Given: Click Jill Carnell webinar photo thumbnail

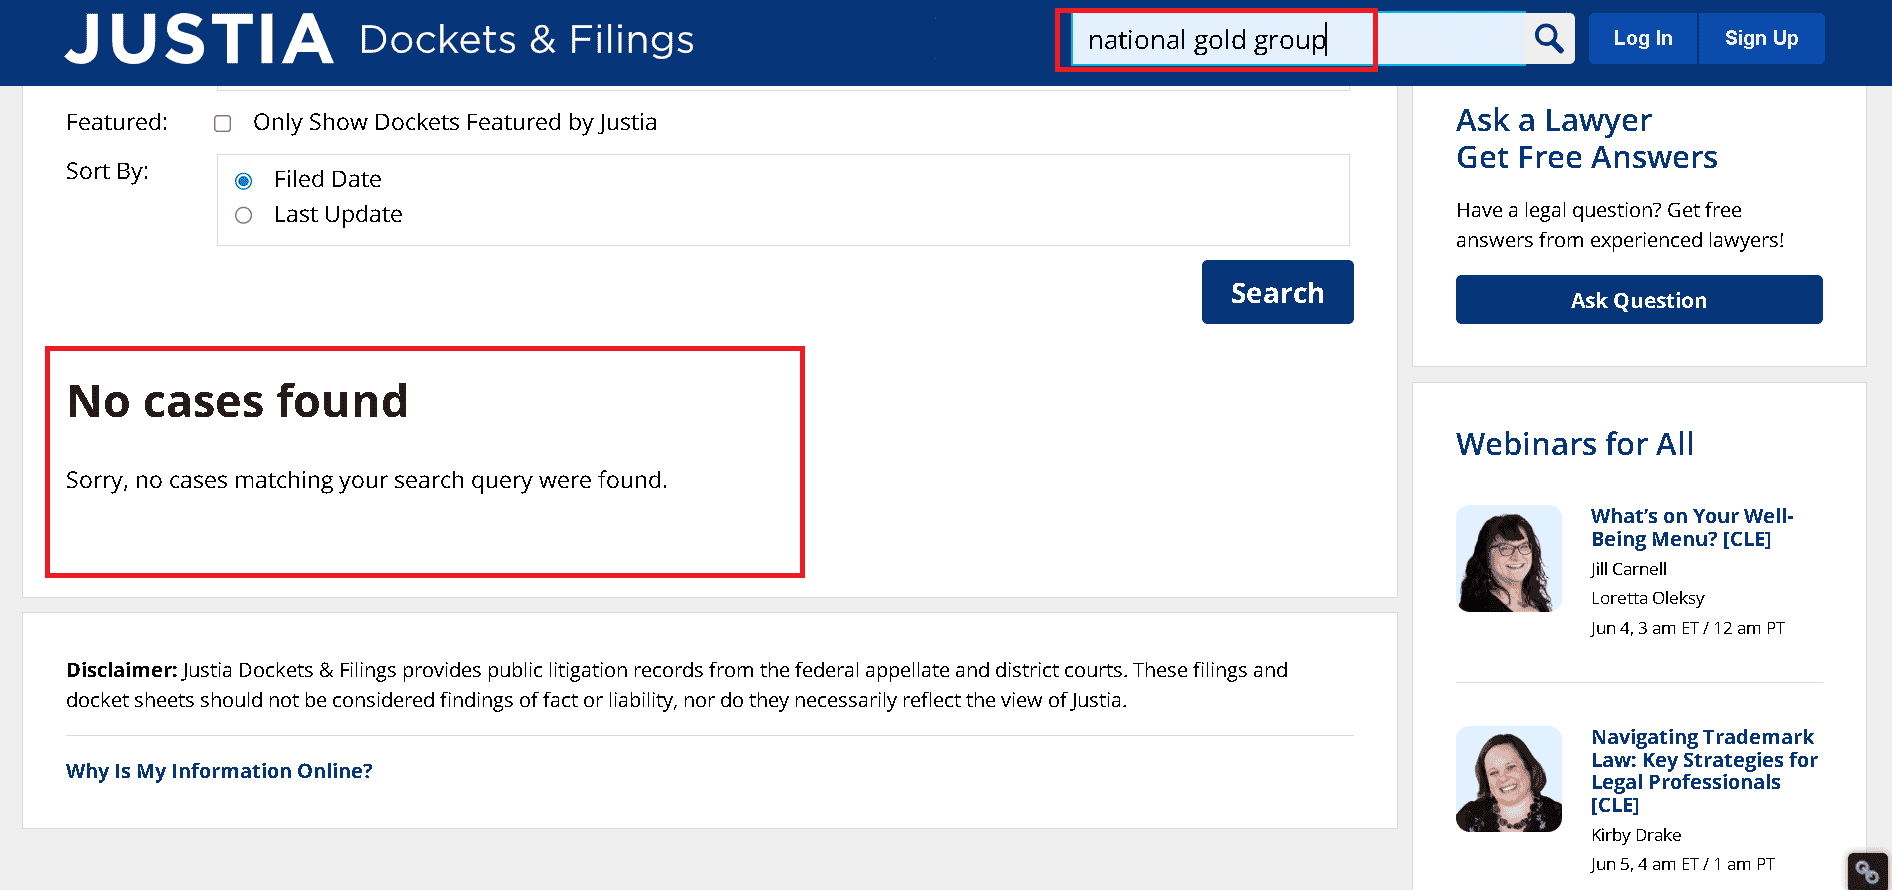Looking at the screenshot, I should click(x=1509, y=558).
